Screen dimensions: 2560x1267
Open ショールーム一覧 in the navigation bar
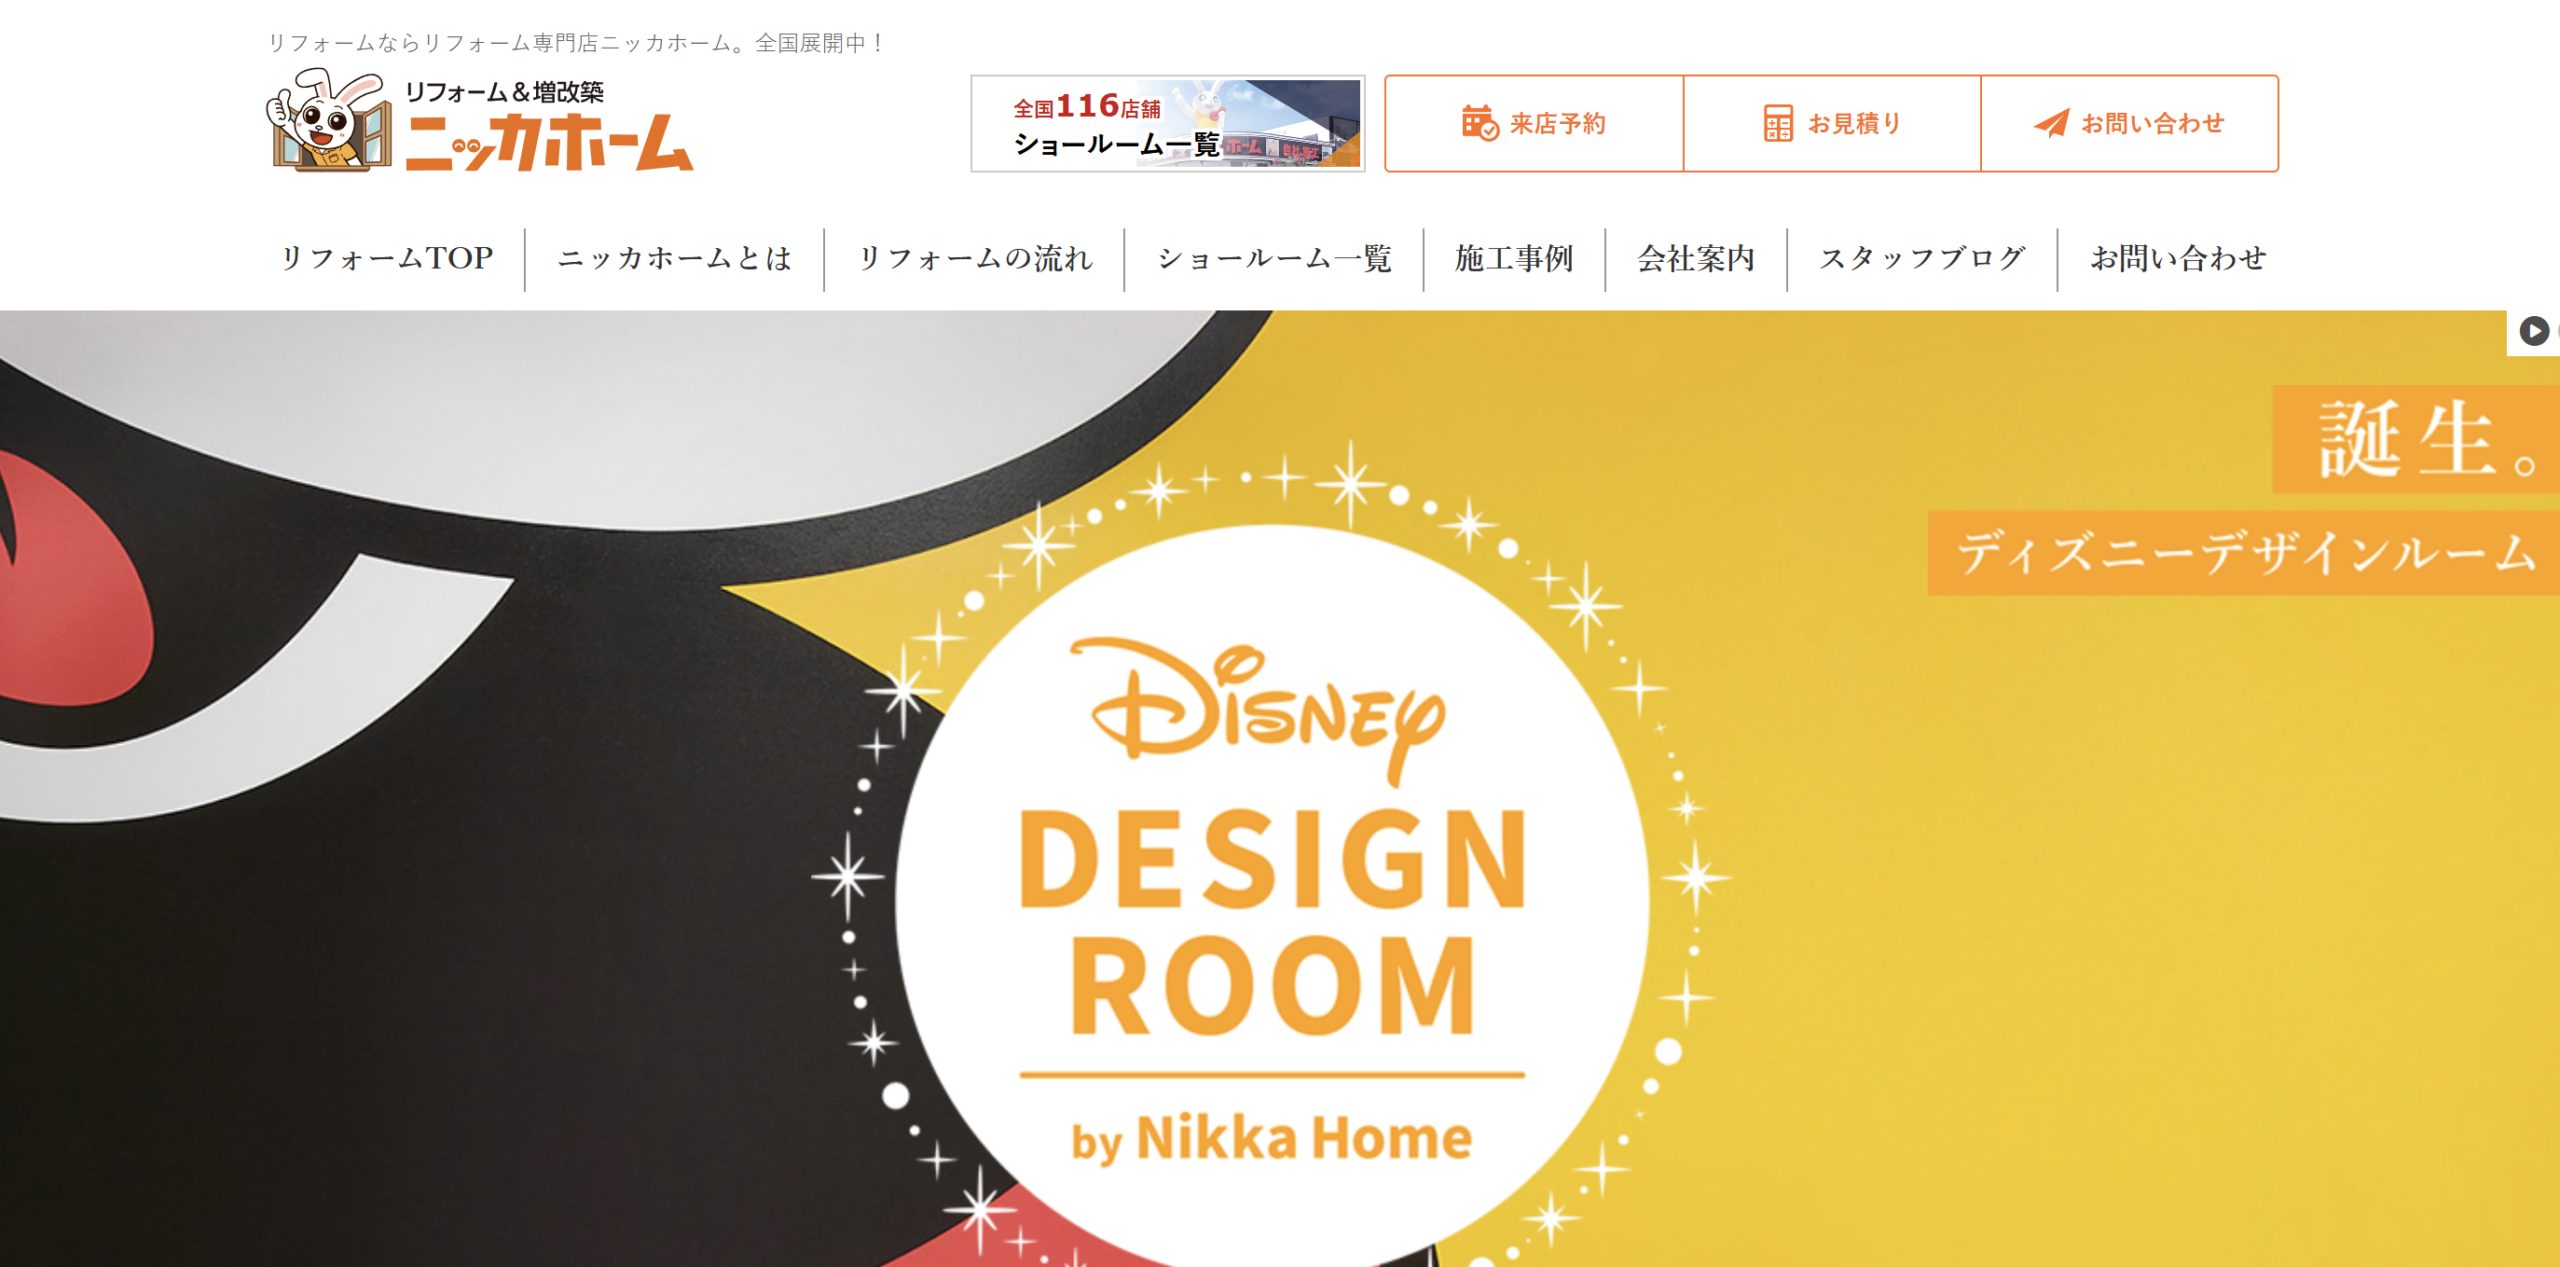pyautogui.click(x=1274, y=259)
